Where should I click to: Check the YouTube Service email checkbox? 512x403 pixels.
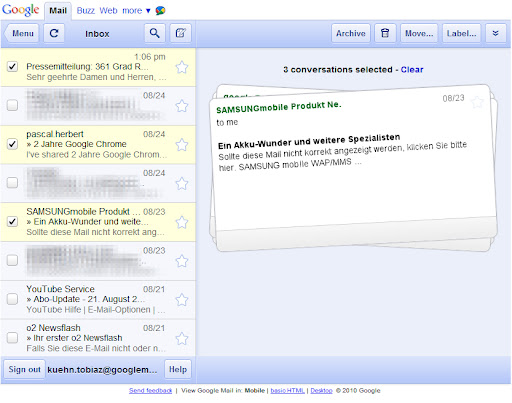[12, 299]
